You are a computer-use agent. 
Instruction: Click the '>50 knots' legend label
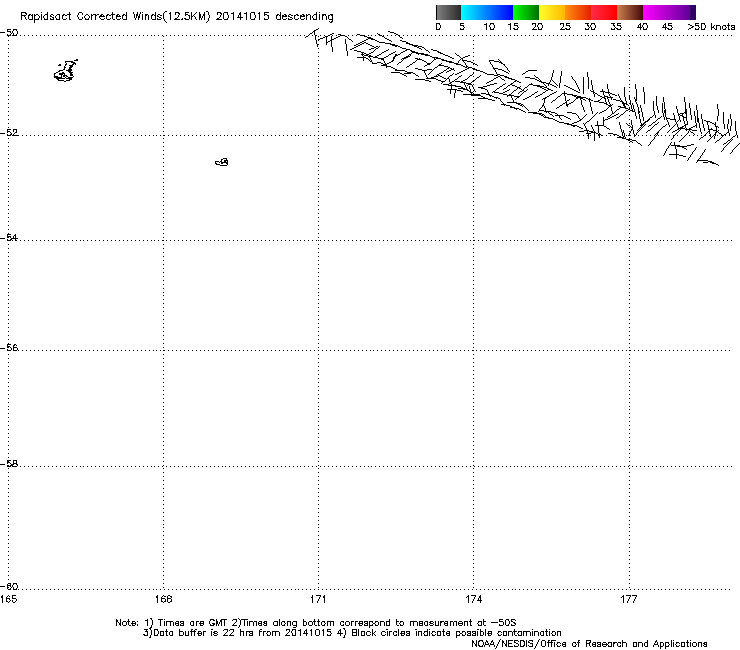pyautogui.click(x=711, y=27)
